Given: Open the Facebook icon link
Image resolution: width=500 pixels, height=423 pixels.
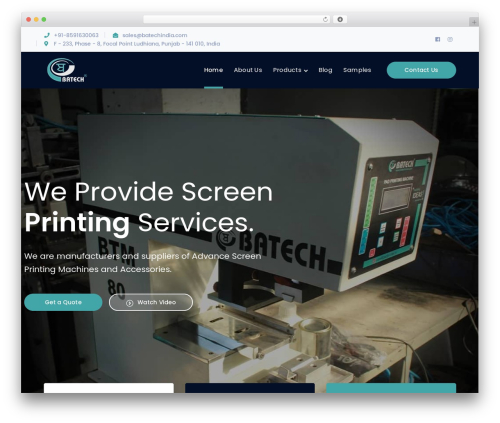Looking at the screenshot, I should click(437, 39).
